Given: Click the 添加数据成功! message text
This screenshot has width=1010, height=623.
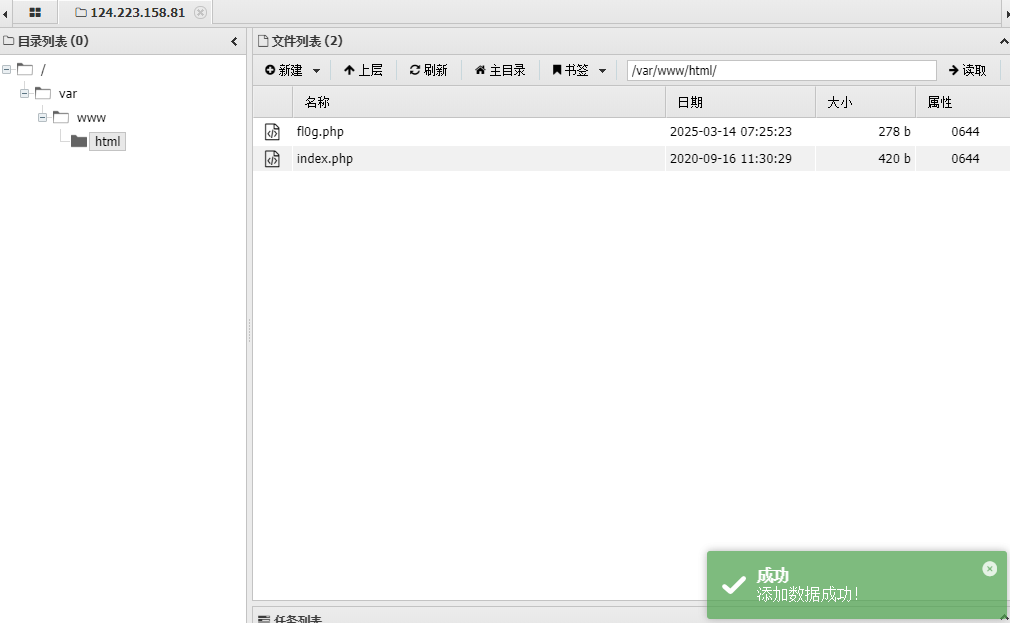Looking at the screenshot, I should [x=807, y=594].
